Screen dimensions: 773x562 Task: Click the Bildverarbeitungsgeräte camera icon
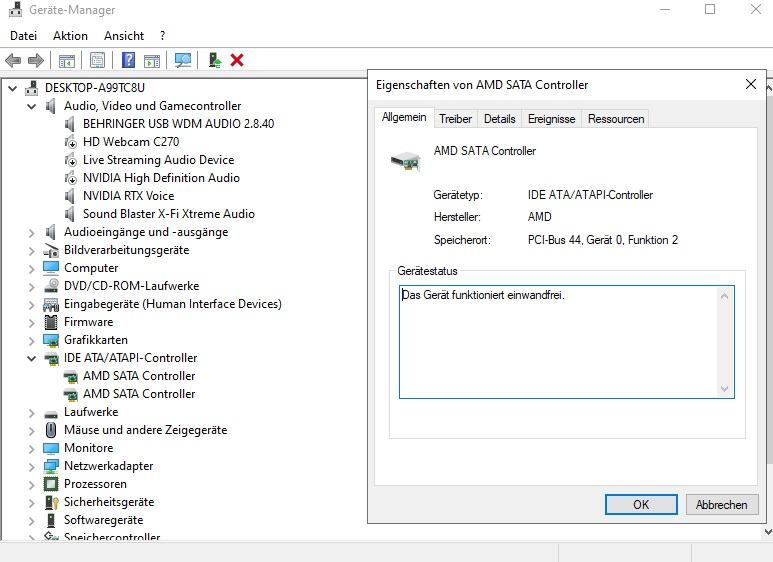pyautogui.click(x=51, y=250)
